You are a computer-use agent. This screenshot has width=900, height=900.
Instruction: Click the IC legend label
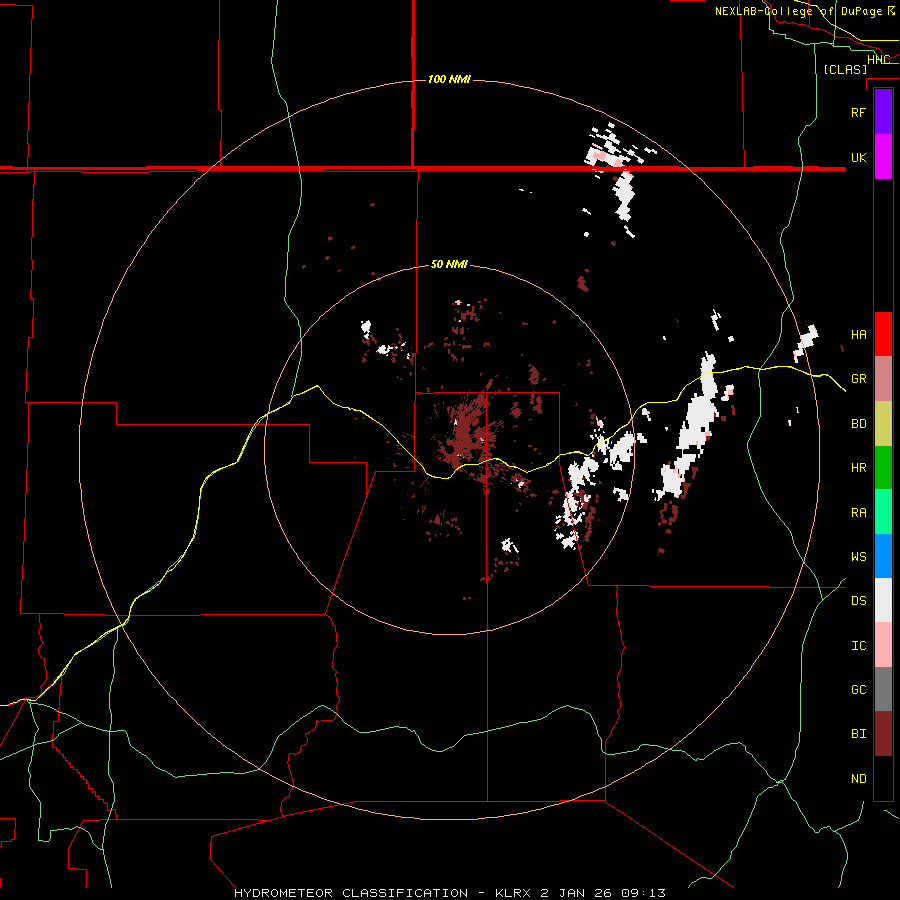pos(859,646)
